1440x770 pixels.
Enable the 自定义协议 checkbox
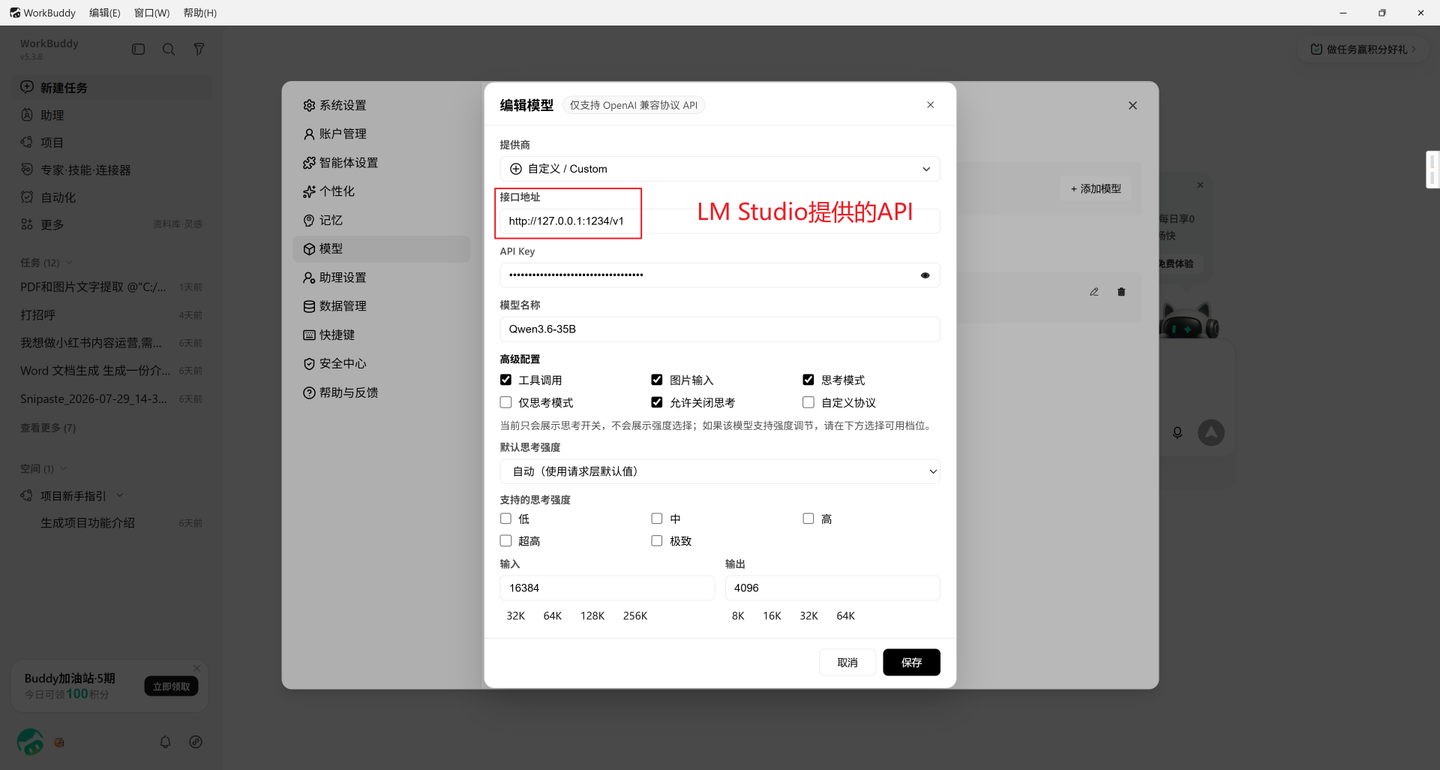(x=808, y=403)
